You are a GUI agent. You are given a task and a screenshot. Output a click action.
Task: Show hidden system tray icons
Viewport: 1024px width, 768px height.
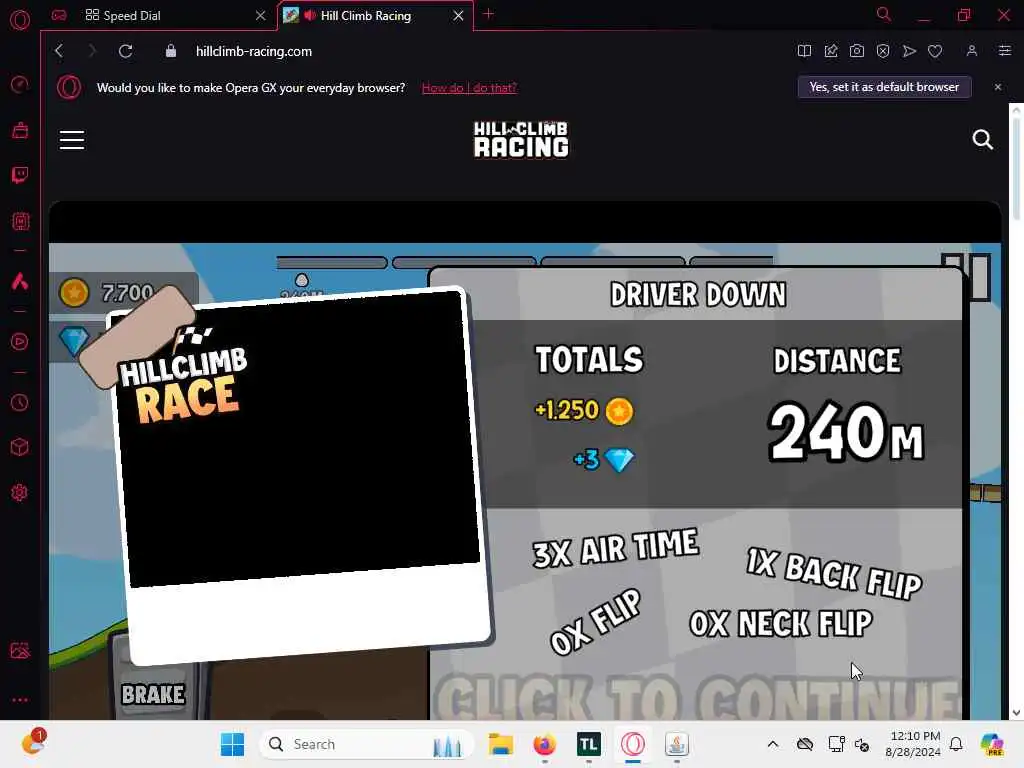[x=773, y=744]
